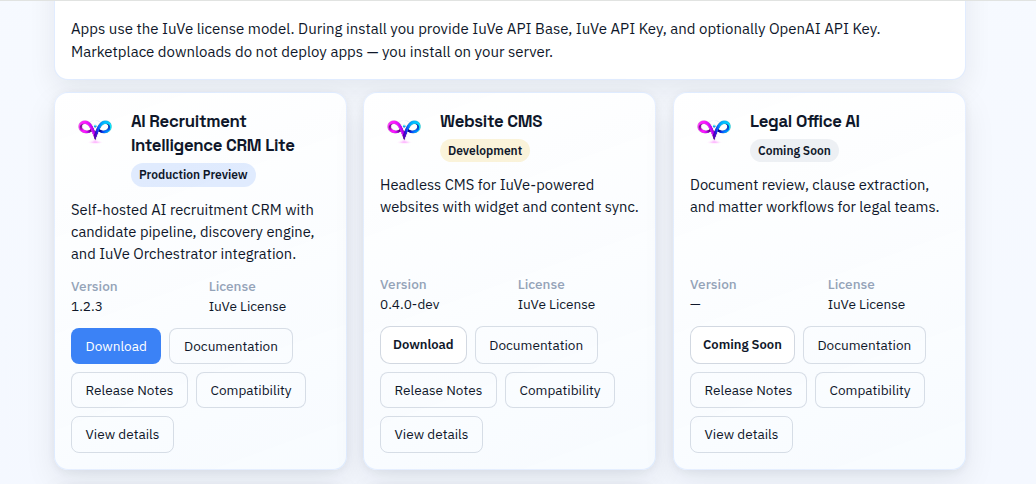Click the Website CMS logo icon
This screenshot has height=484, width=1036.
coord(404,129)
